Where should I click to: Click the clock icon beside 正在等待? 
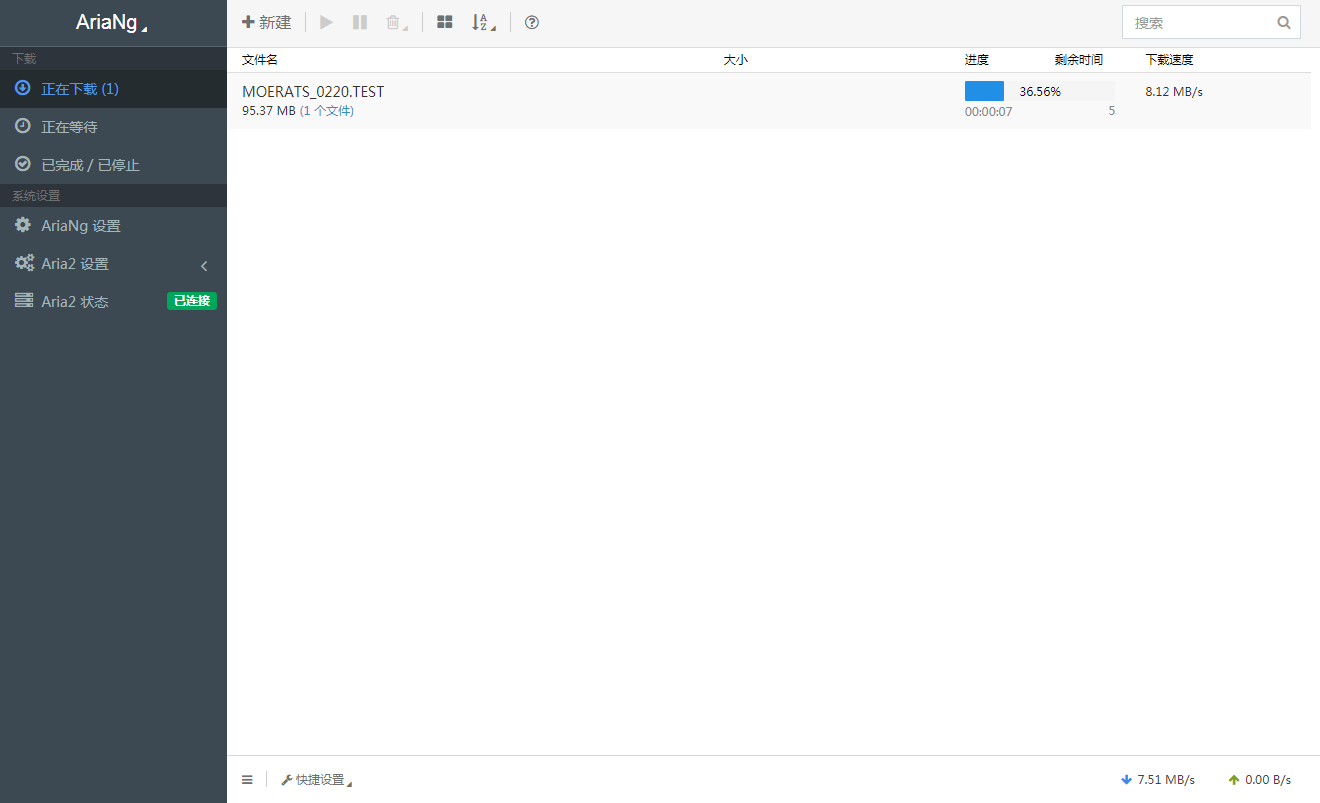tap(23, 126)
